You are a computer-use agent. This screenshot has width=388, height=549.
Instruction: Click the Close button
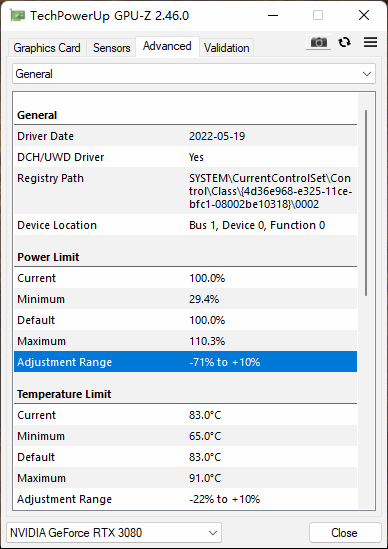pyautogui.click(x=345, y=533)
